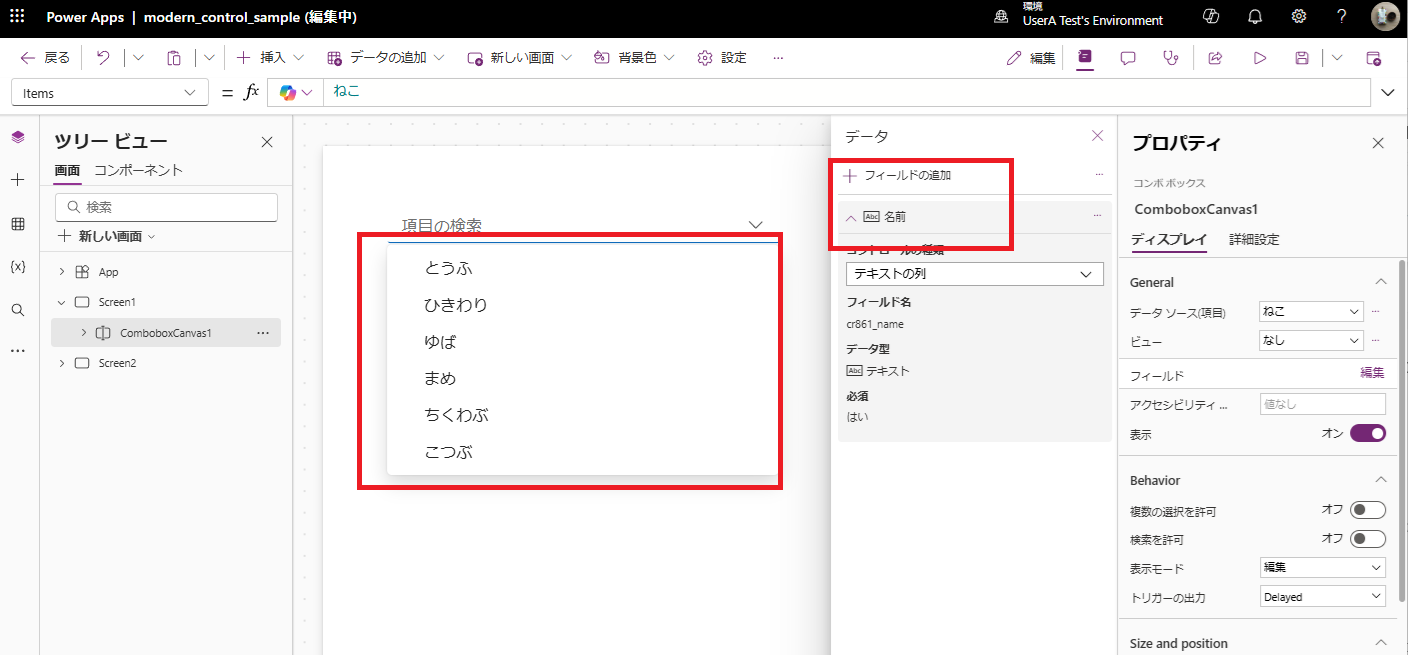
Task: Click the save disk icon
Action: click(1302, 58)
